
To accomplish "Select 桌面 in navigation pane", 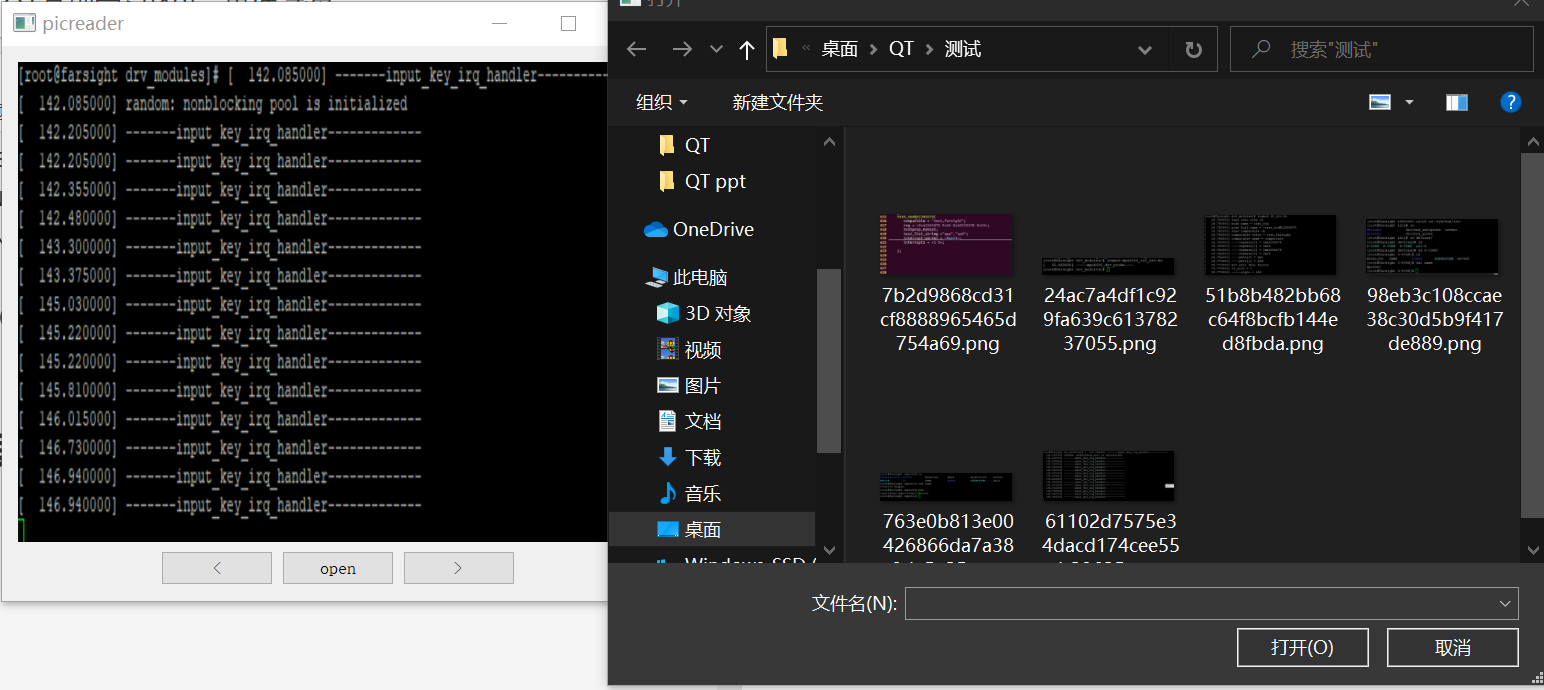I will tap(712, 529).
